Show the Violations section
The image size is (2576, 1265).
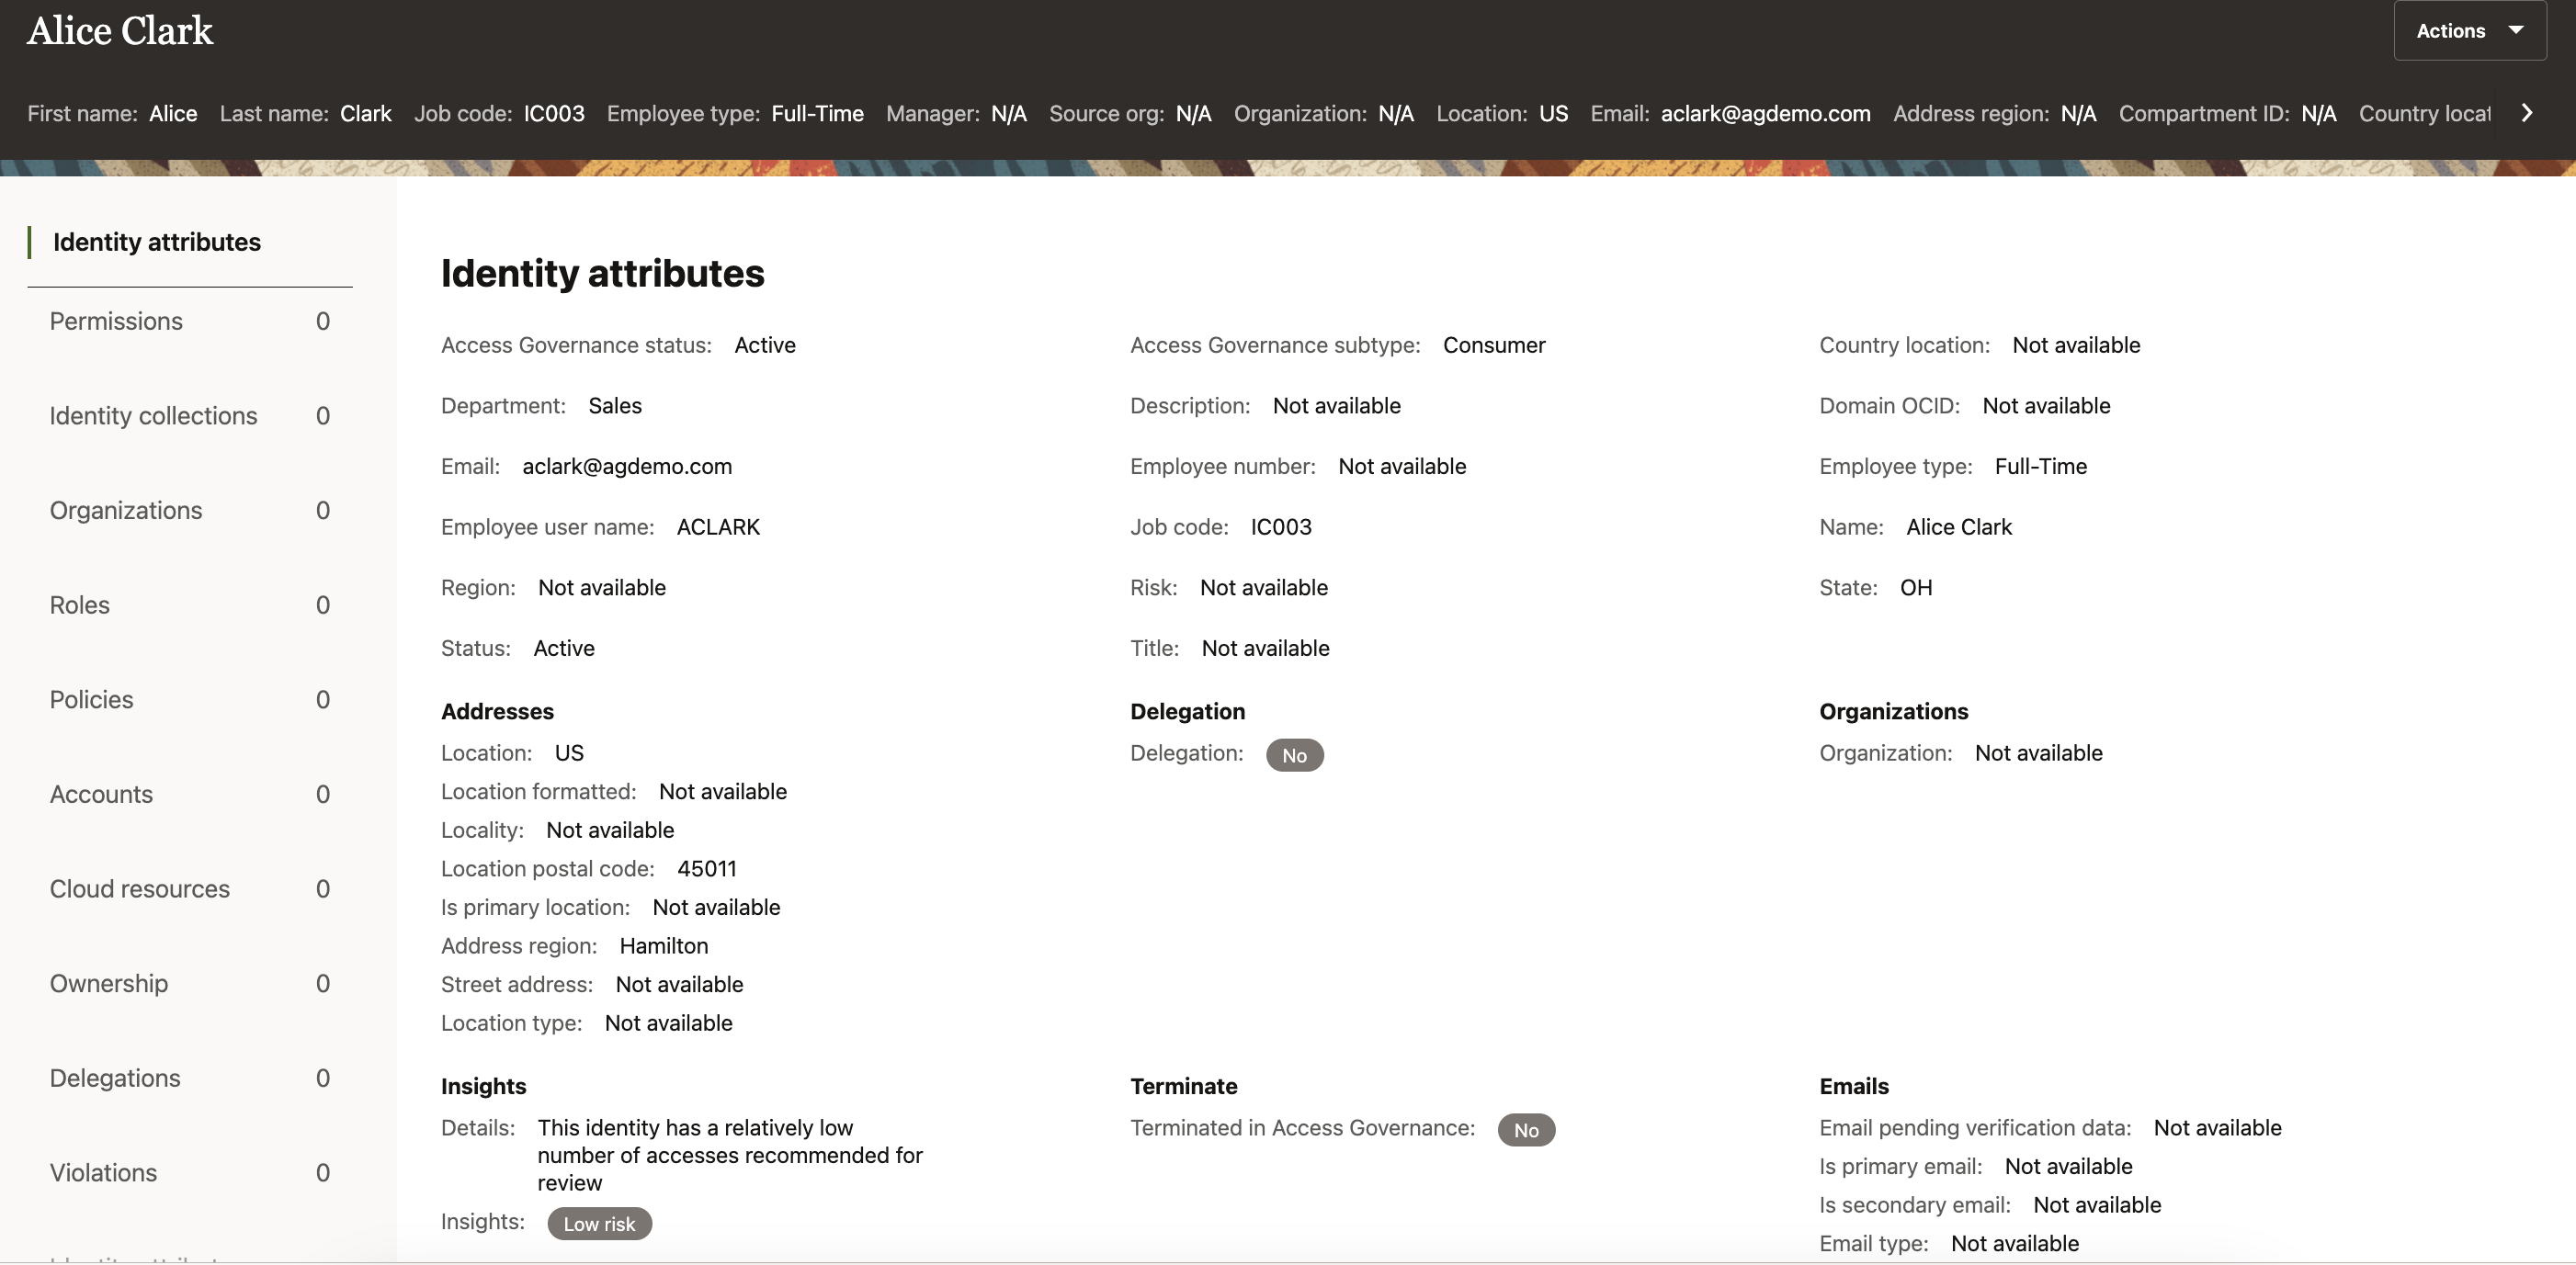(103, 1172)
